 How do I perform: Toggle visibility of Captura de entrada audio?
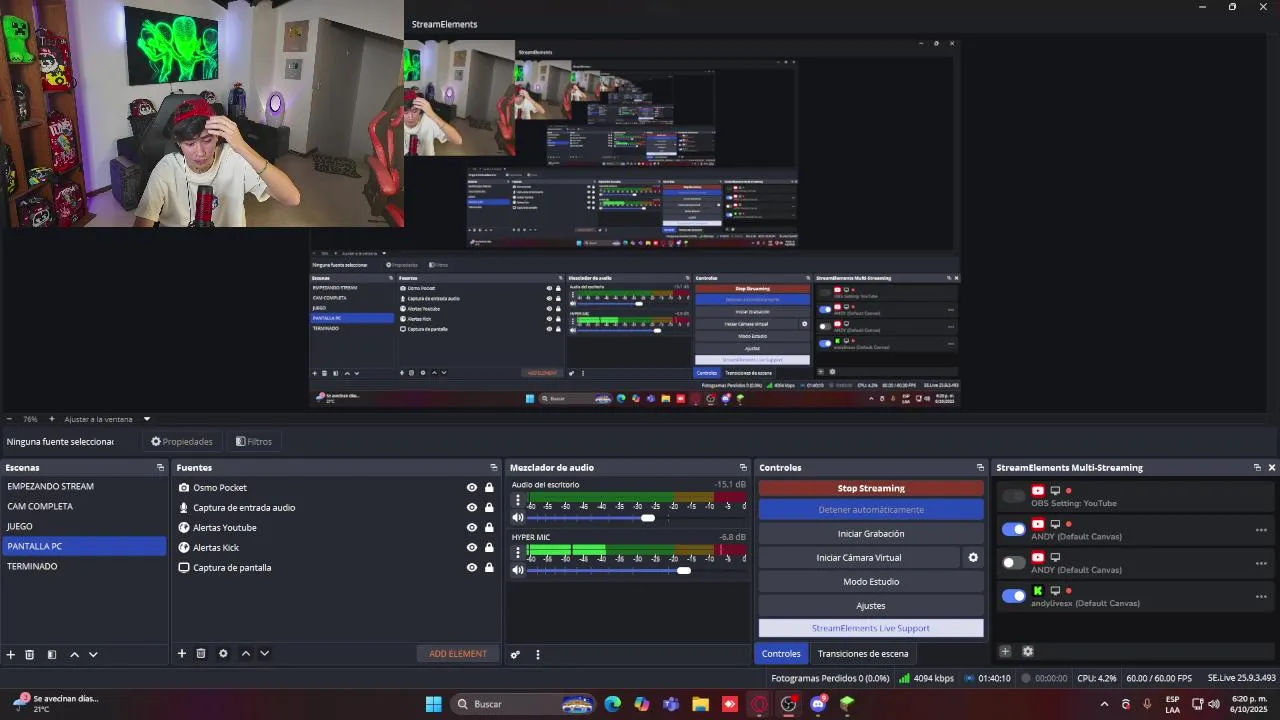pyautogui.click(x=472, y=508)
